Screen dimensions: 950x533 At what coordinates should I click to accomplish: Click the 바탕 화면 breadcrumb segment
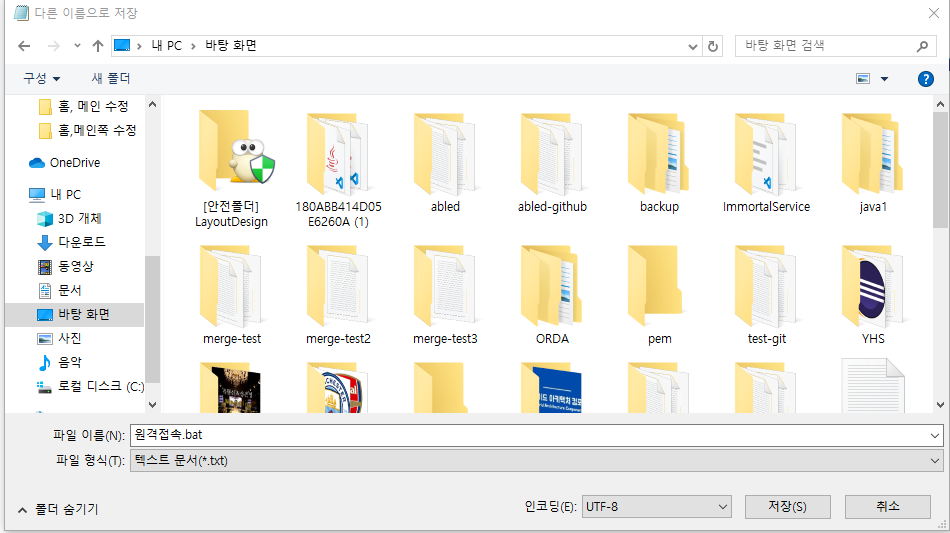[x=231, y=45]
